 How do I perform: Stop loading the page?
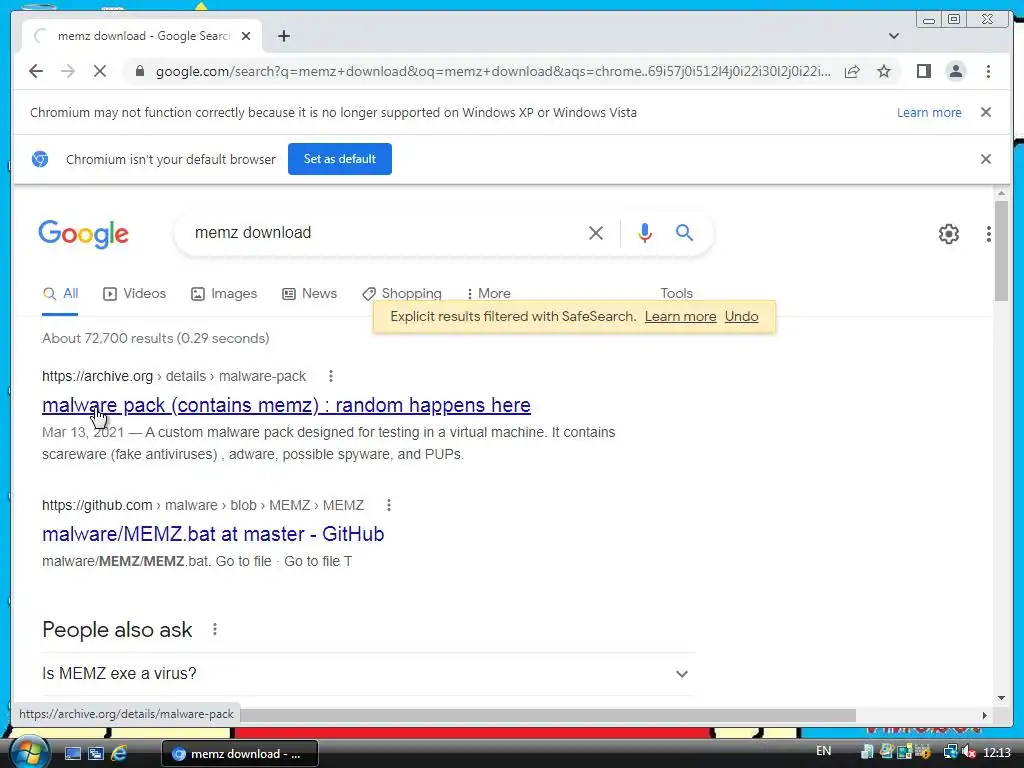click(100, 71)
